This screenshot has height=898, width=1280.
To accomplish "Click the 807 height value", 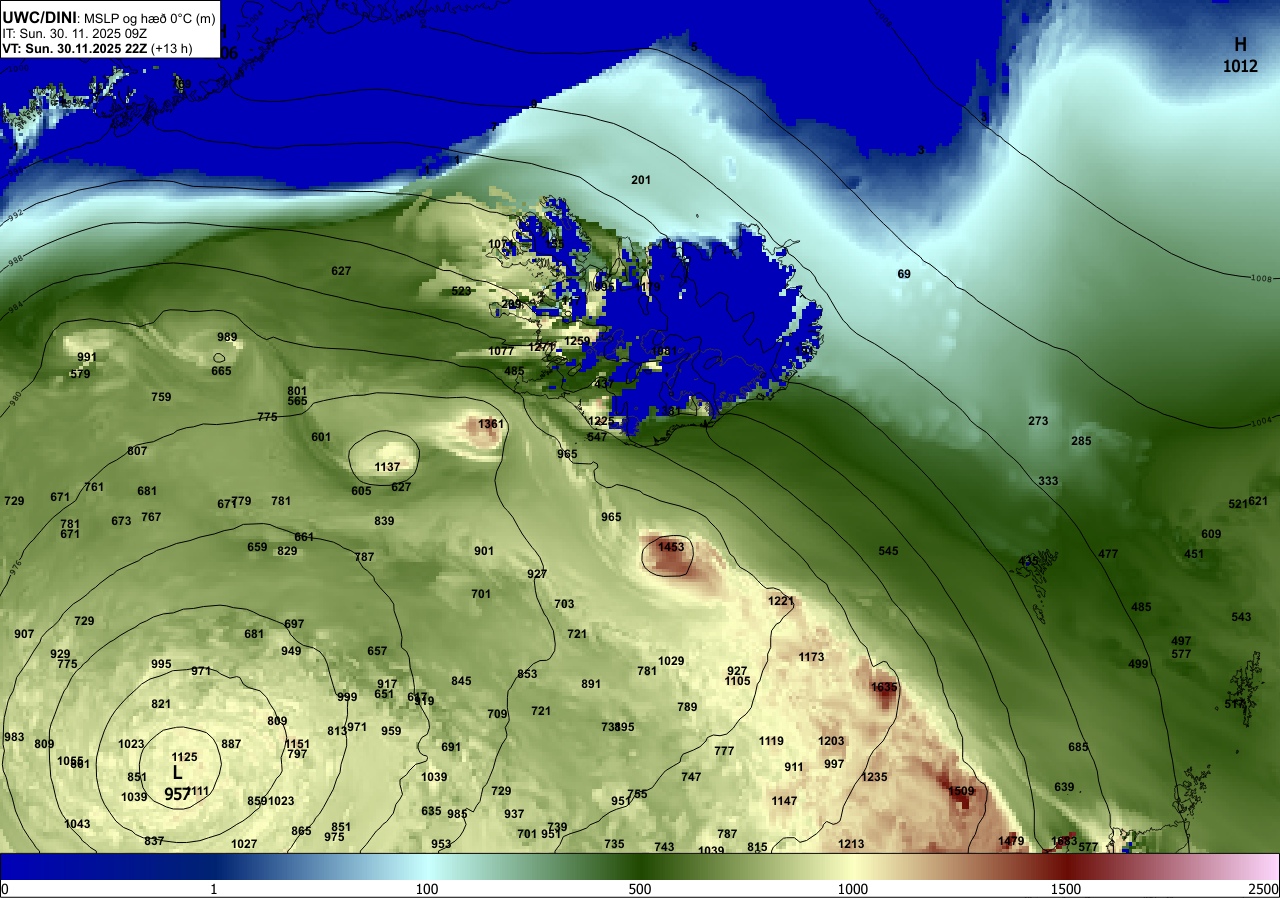I will [137, 451].
